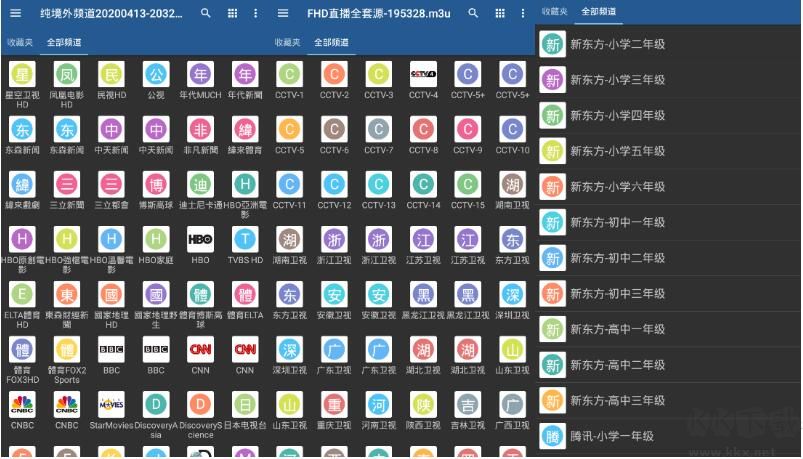Choose 新东方-小学六年级 list entry
Image resolution: width=803 pixels, height=459 pixels.
pyautogui.click(x=668, y=186)
